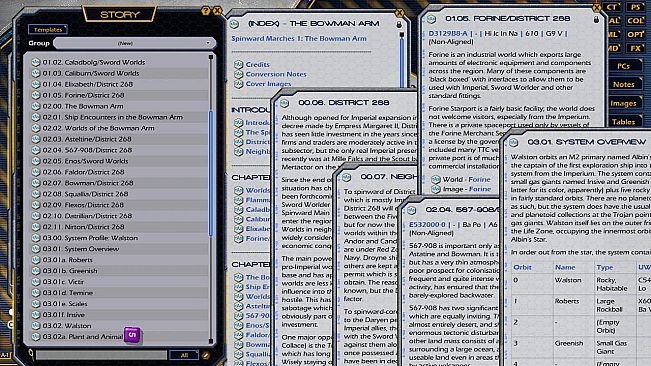Open the Cover Images link
The image size is (651, 366).
(x=268, y=84)
